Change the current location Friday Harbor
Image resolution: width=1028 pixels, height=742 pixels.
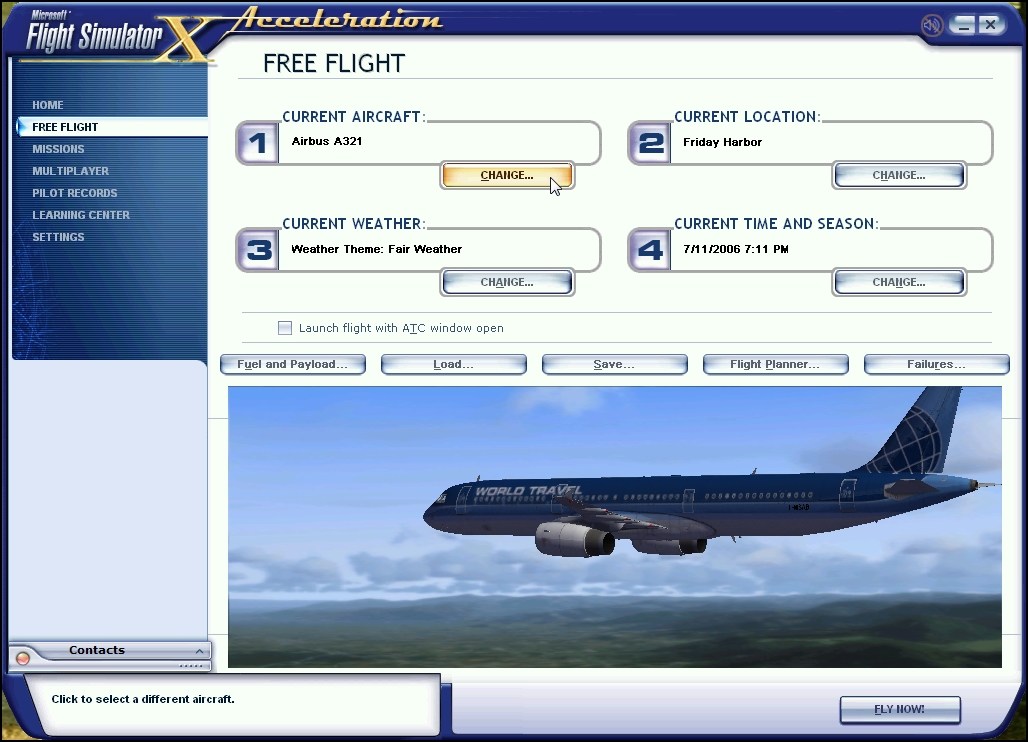click(898, 176)
